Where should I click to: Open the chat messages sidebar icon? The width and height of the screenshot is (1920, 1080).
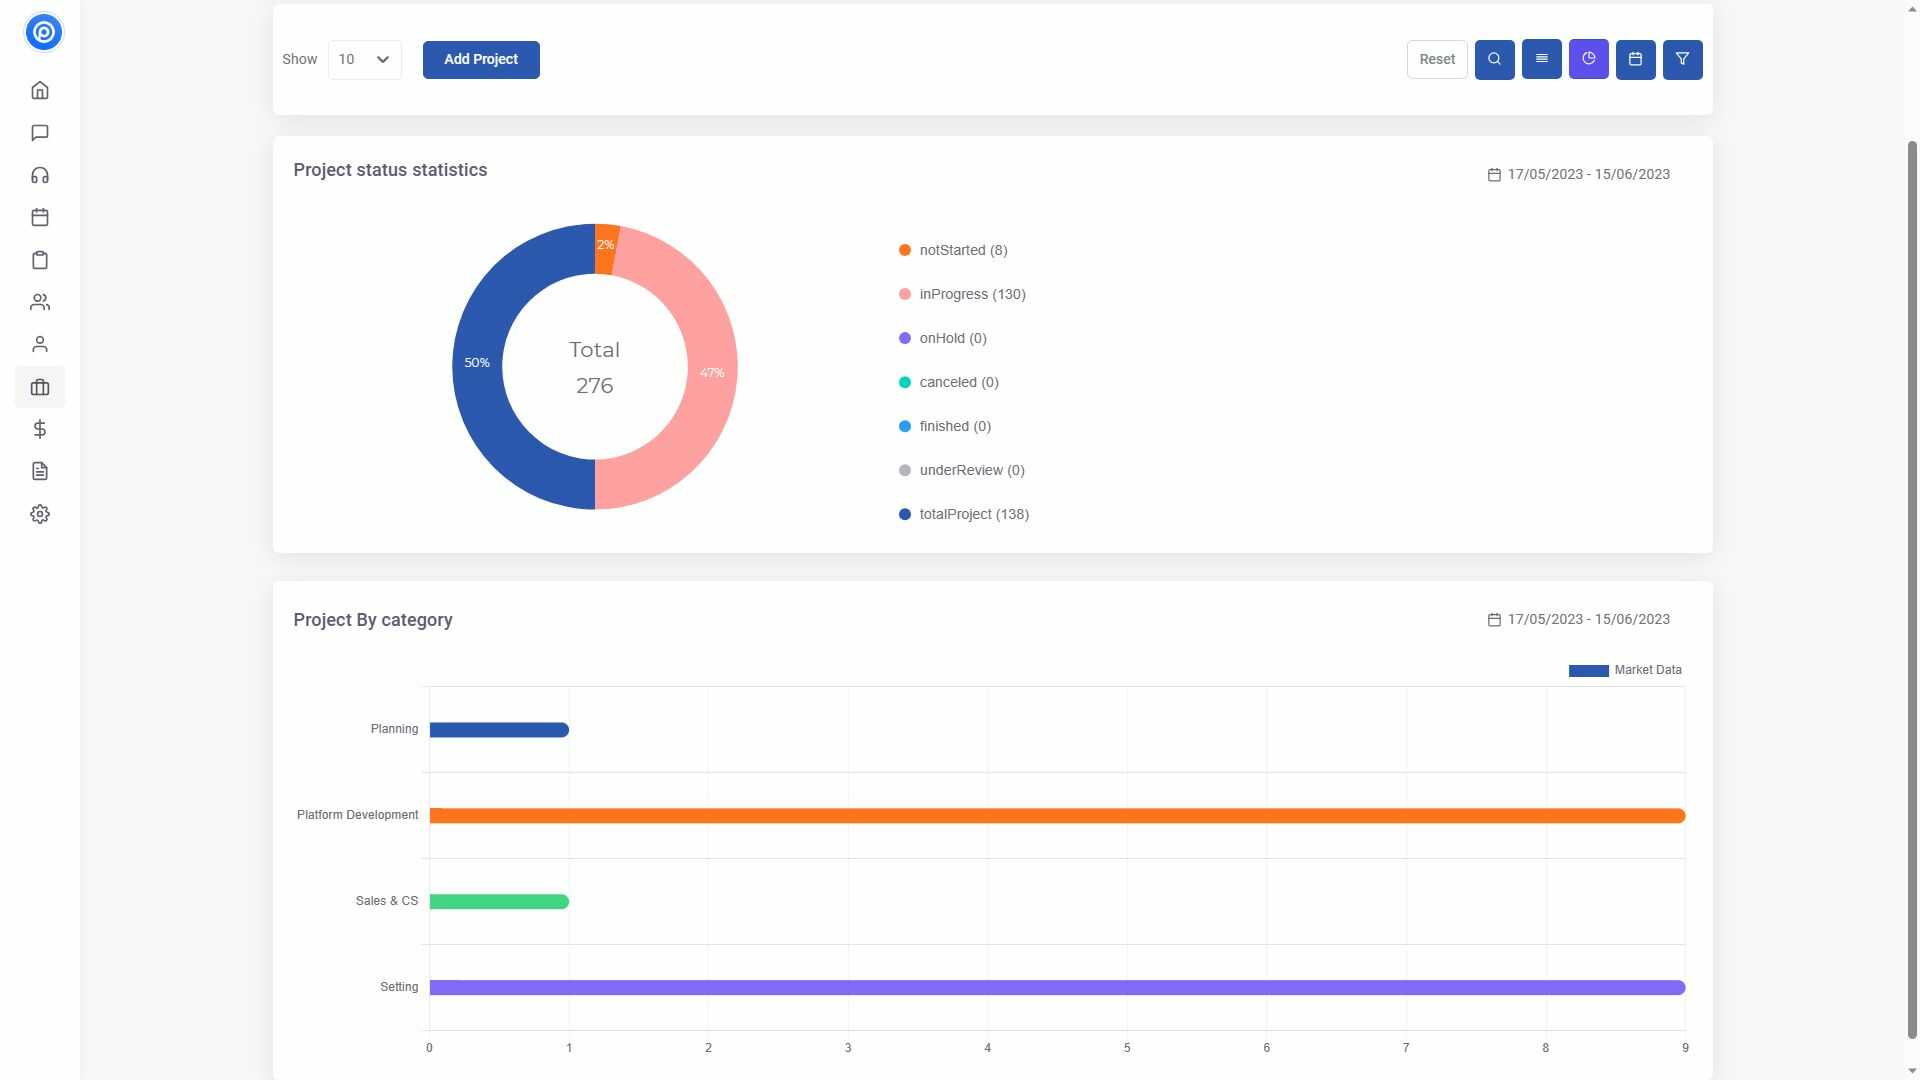pyautogui.click(x=40, y=133)
